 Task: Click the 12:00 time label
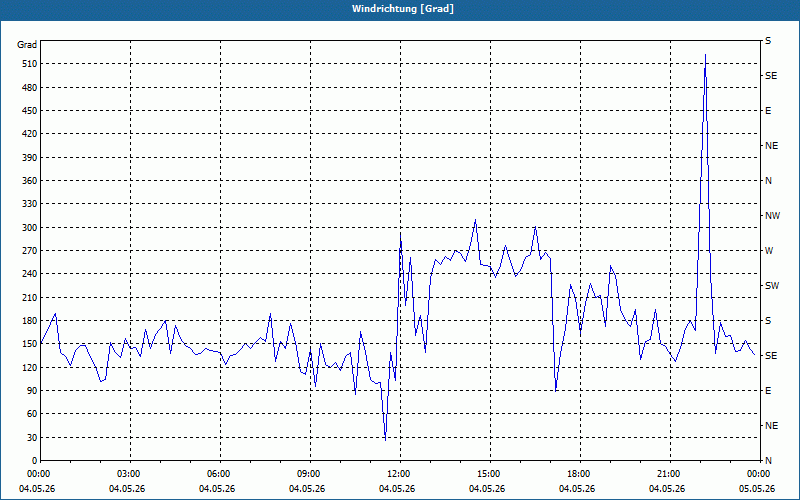[400, 473]
